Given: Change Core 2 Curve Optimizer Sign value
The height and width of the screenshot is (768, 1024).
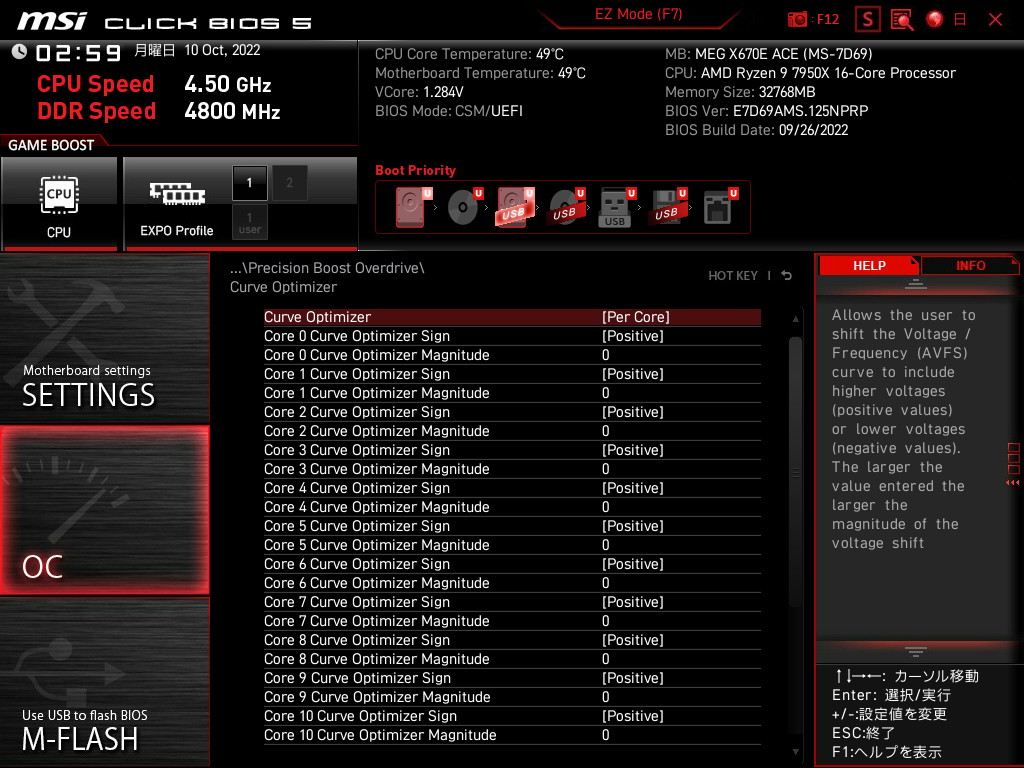Looking at the screenshot, I should [x=632, y=412].
